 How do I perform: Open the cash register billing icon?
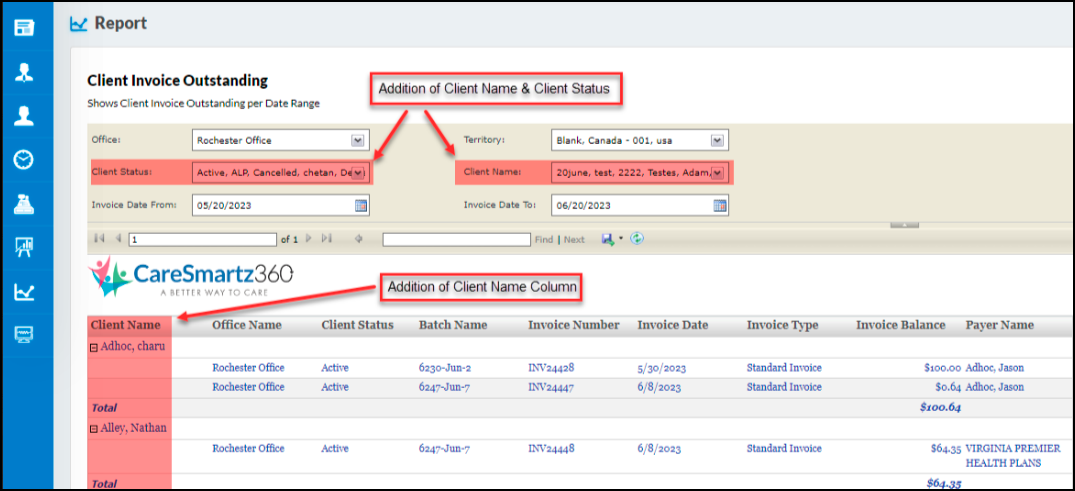tap(24, 204)
